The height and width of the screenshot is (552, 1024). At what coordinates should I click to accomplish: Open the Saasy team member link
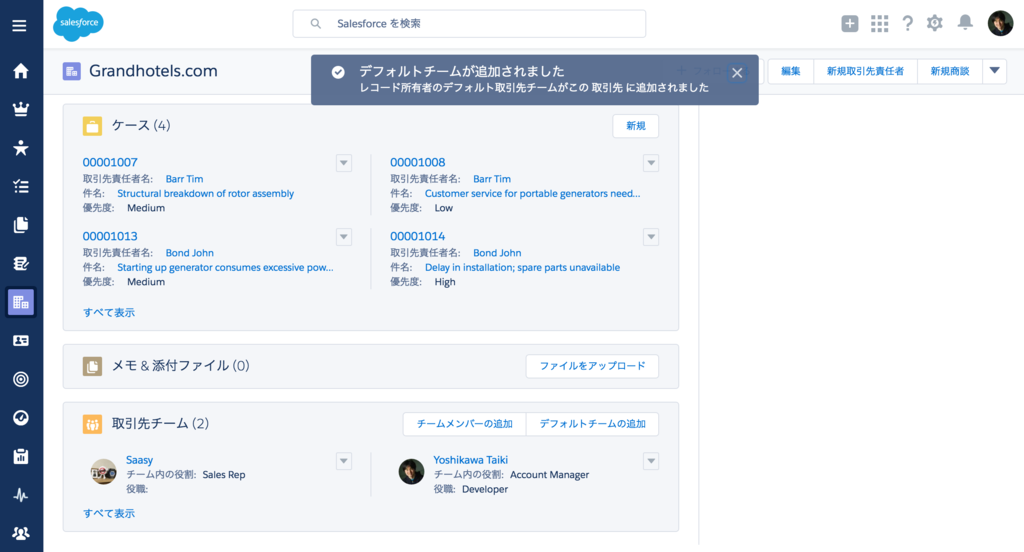click(139, 460)
